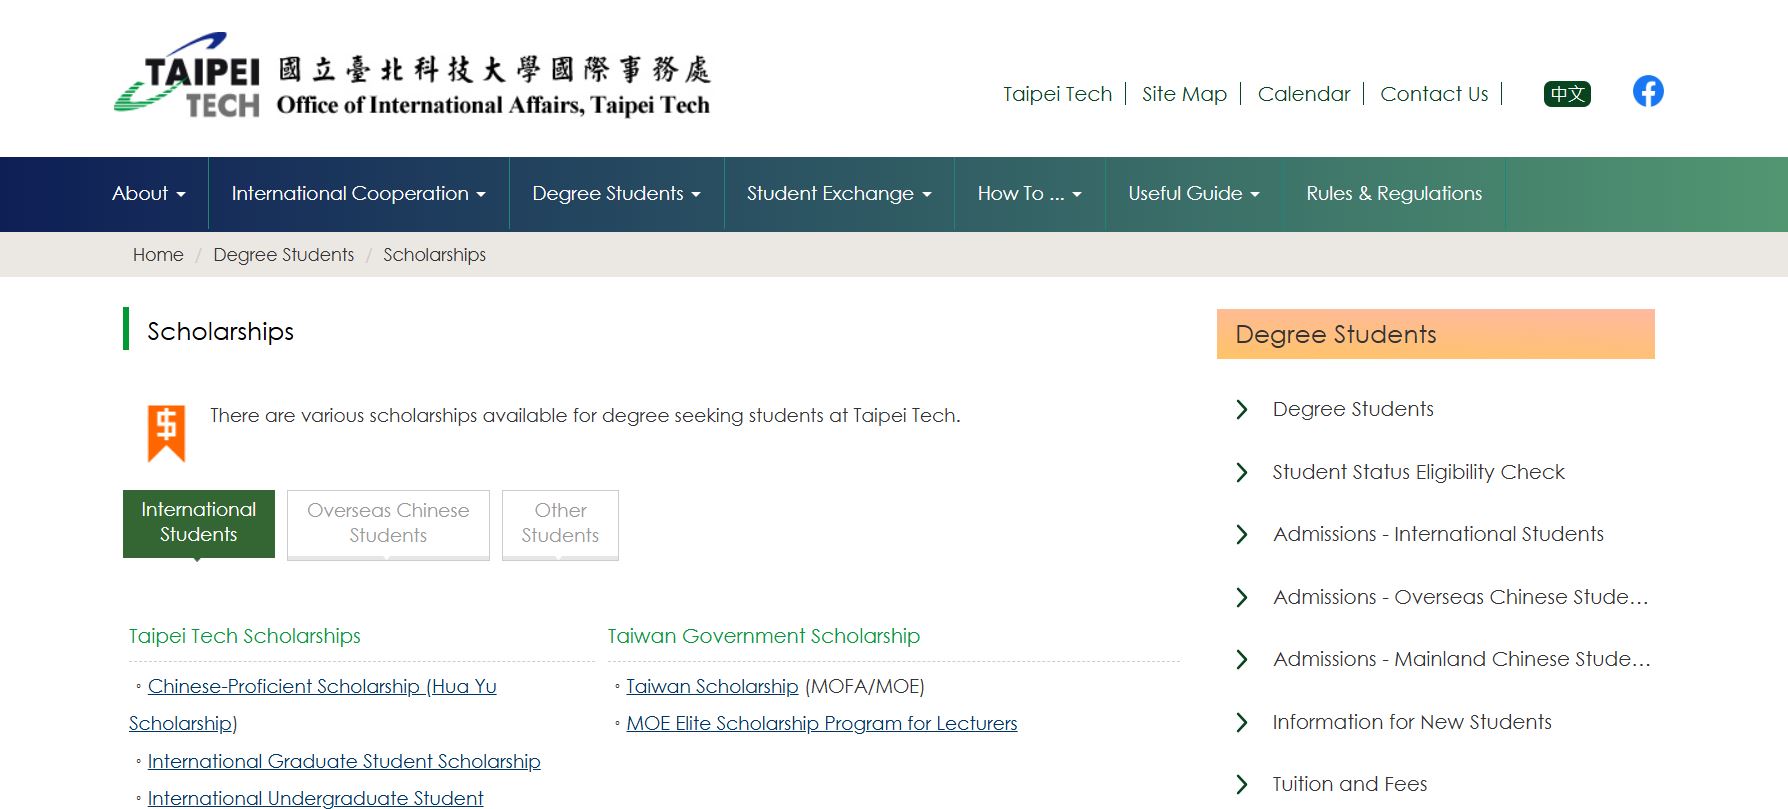Viewport: 1788px width, 809px height.
Task: Select the Overseas Chinese Students tab
Action: pyautogui.click(x=388, y=523)
